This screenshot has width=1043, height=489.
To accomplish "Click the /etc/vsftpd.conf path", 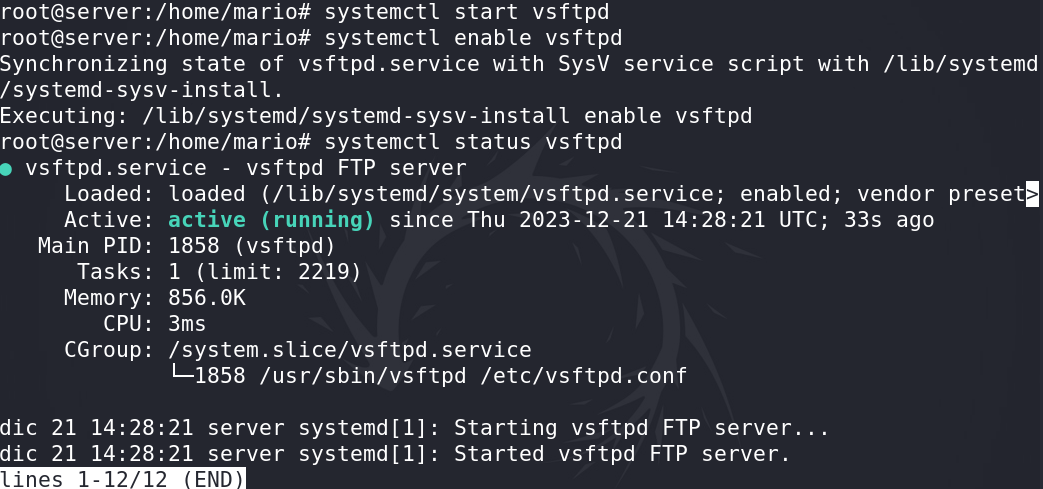I will point(583,376).
